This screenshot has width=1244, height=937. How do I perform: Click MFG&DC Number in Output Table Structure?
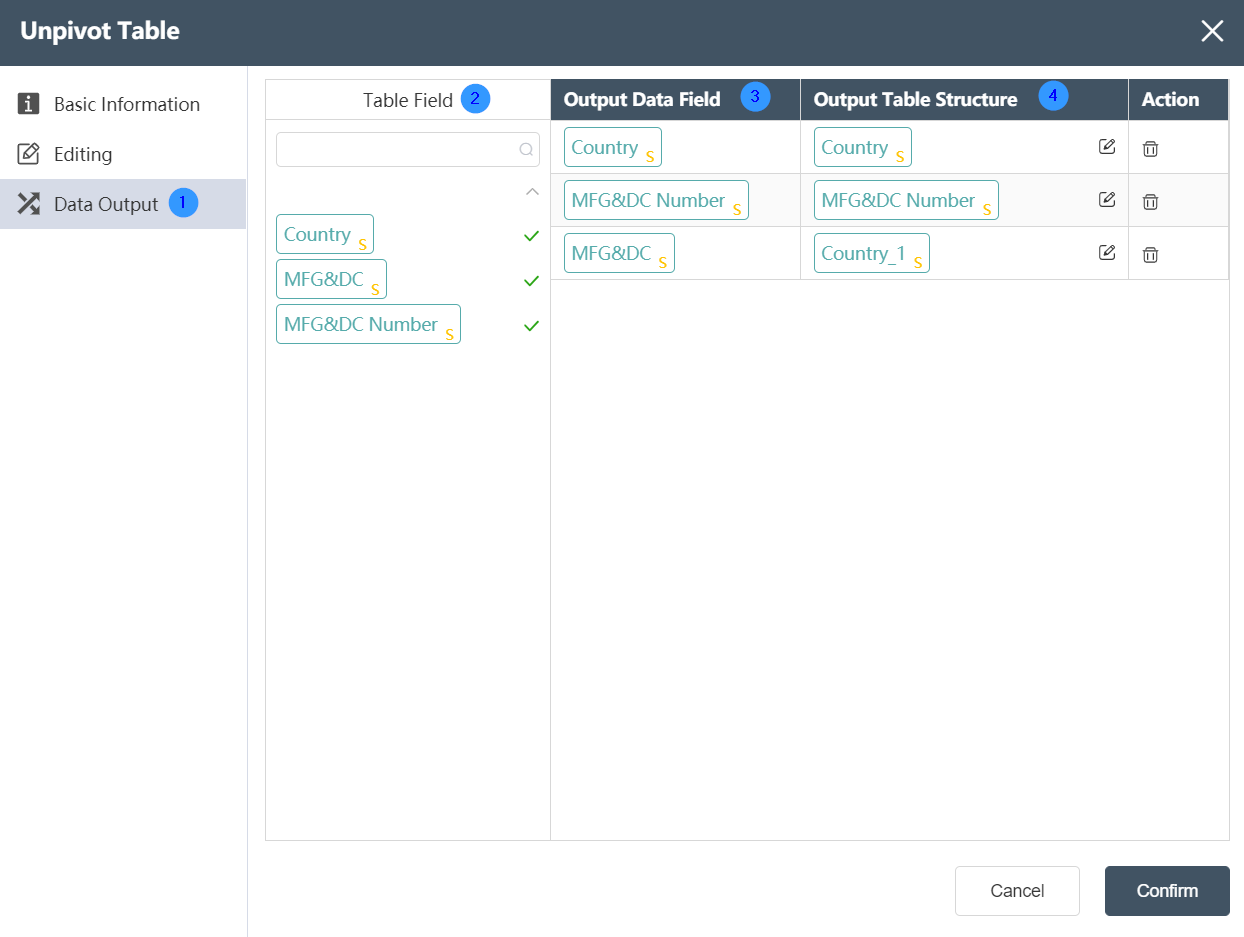tap(906, 200)
